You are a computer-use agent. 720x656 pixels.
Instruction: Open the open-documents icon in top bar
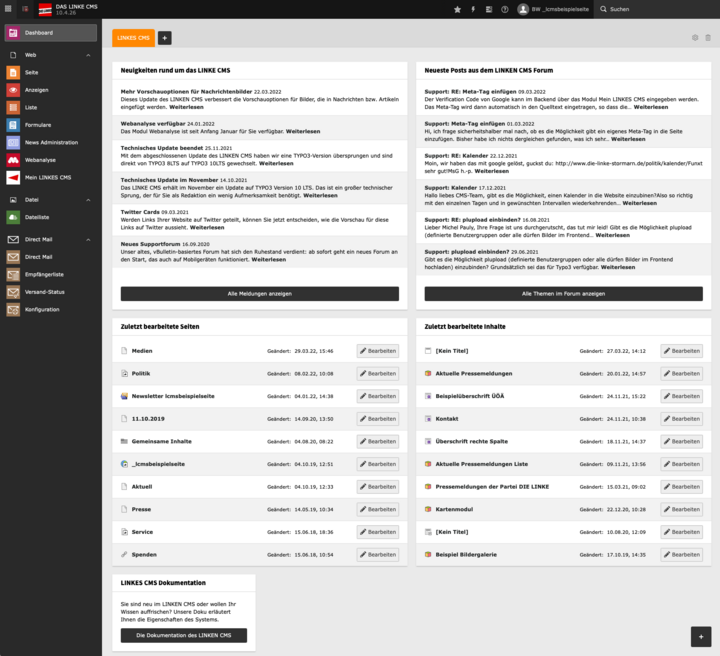pos(489,9)
